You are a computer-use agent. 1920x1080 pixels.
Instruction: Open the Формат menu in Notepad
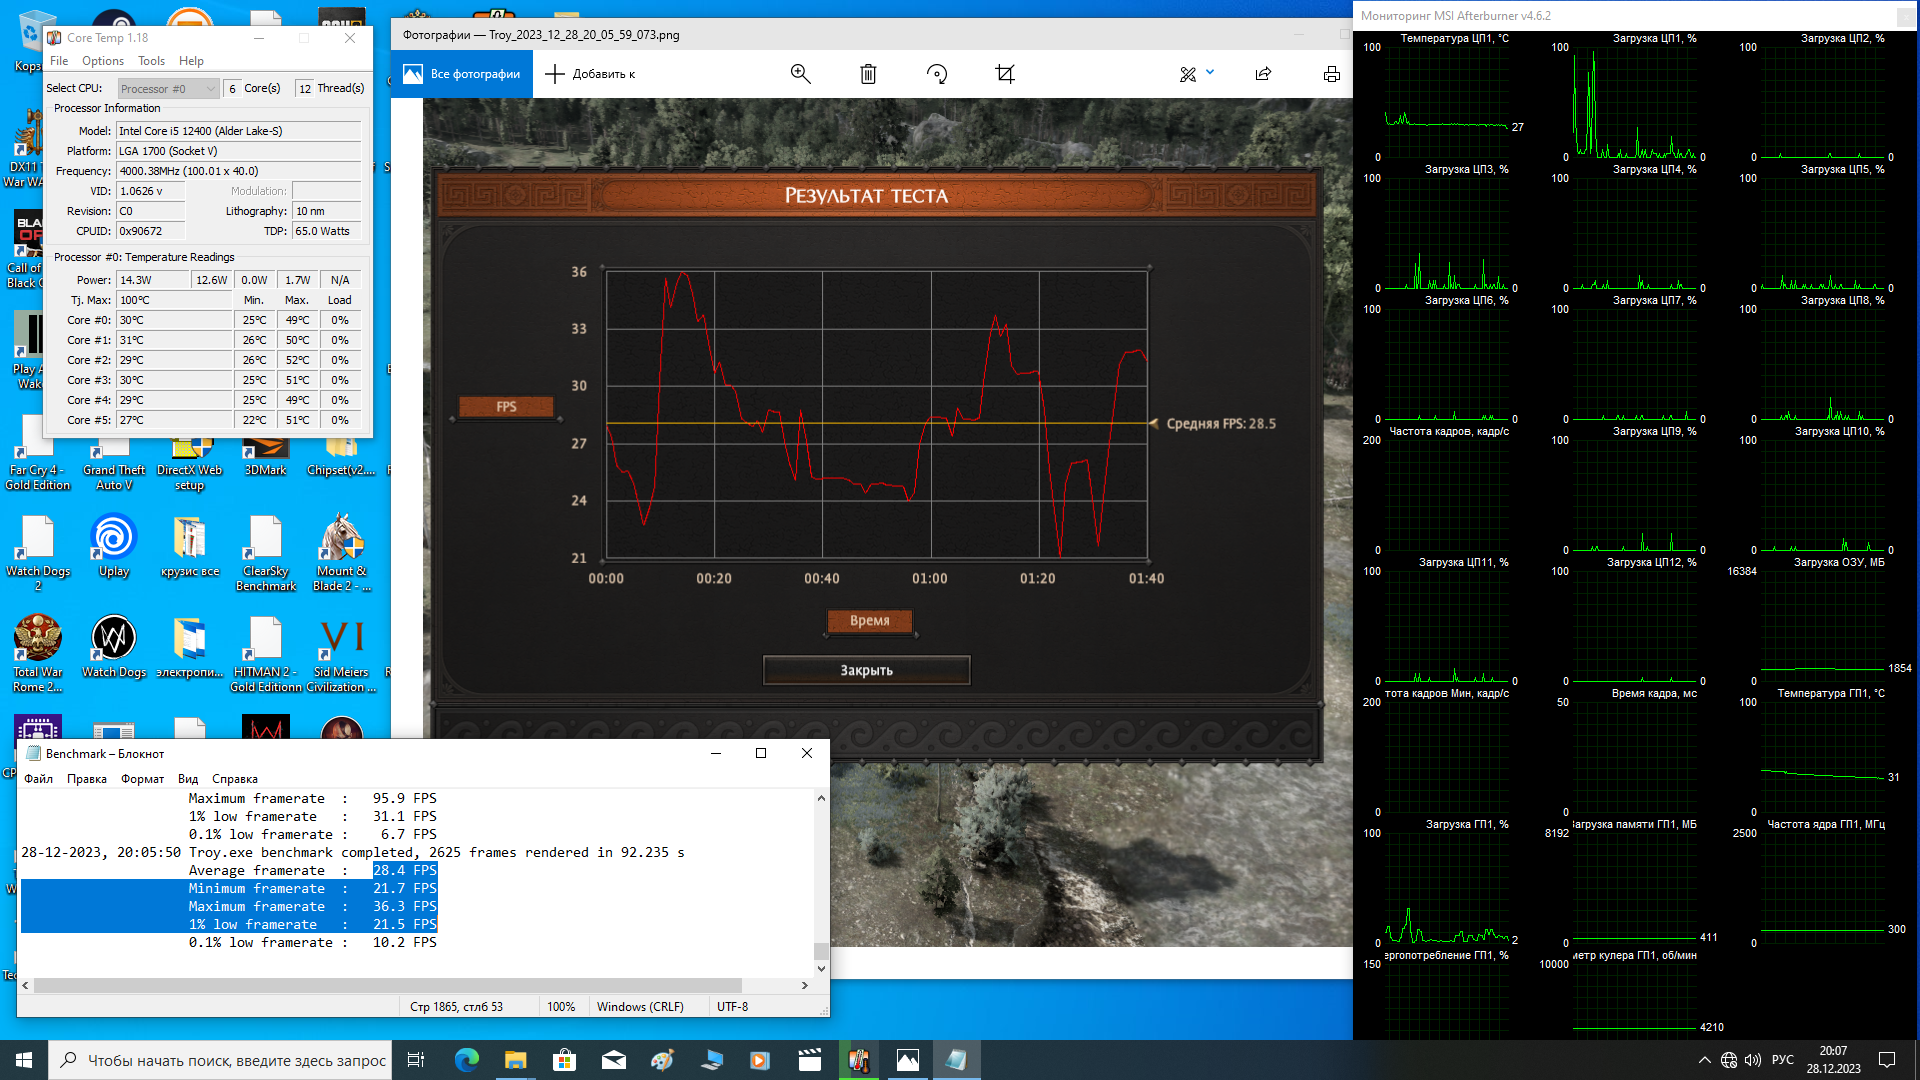click(142, 779)
